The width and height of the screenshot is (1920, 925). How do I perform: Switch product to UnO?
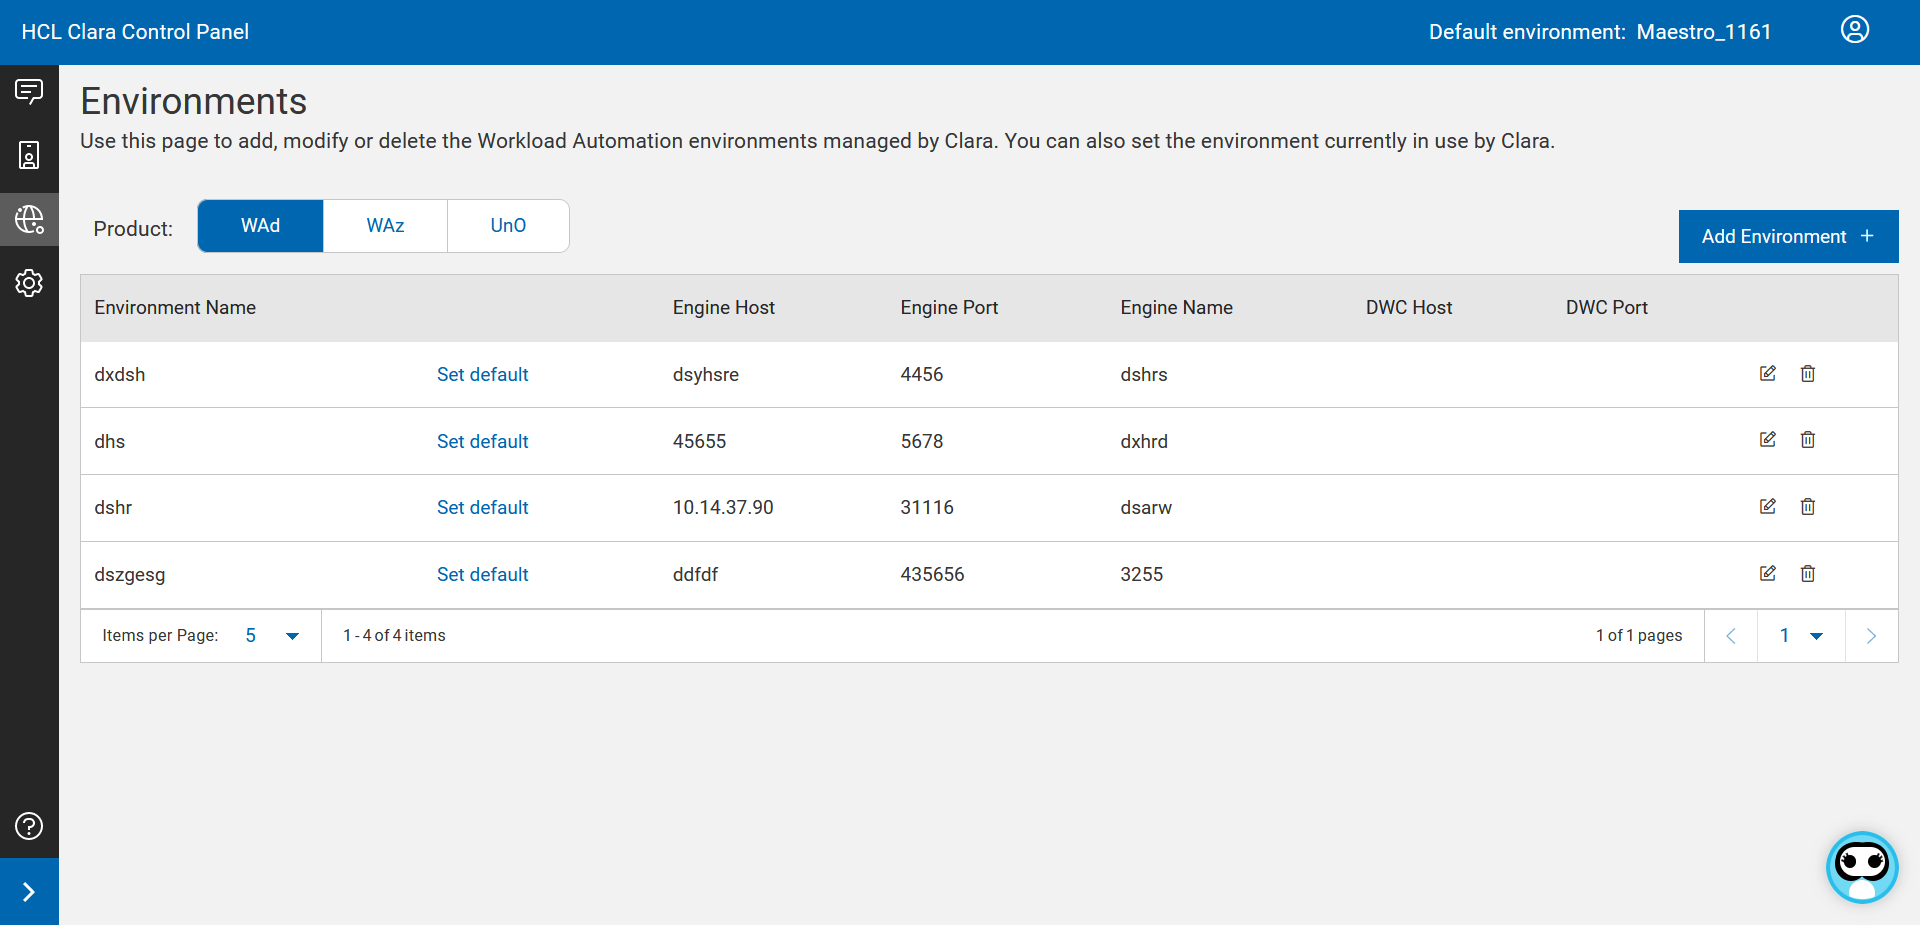coord(508,226)
